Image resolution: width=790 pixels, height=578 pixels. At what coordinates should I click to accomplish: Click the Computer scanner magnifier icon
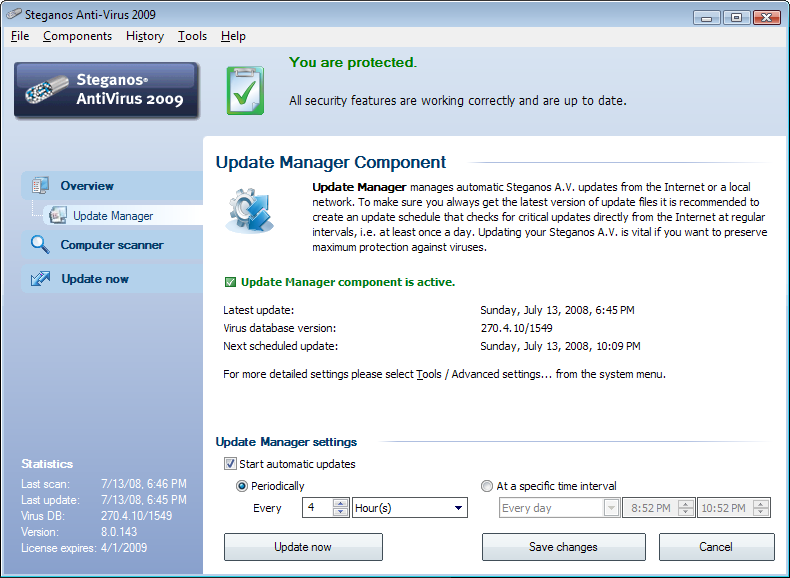point(40,244)
